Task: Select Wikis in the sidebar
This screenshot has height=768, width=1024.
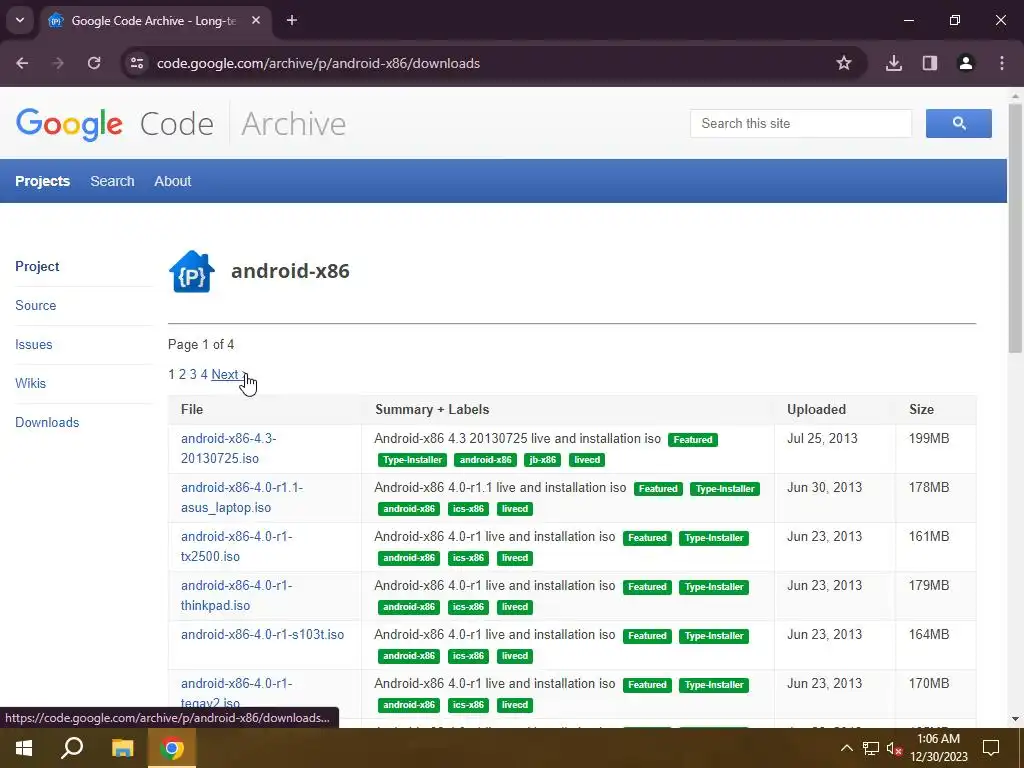Action: point(31,383)
